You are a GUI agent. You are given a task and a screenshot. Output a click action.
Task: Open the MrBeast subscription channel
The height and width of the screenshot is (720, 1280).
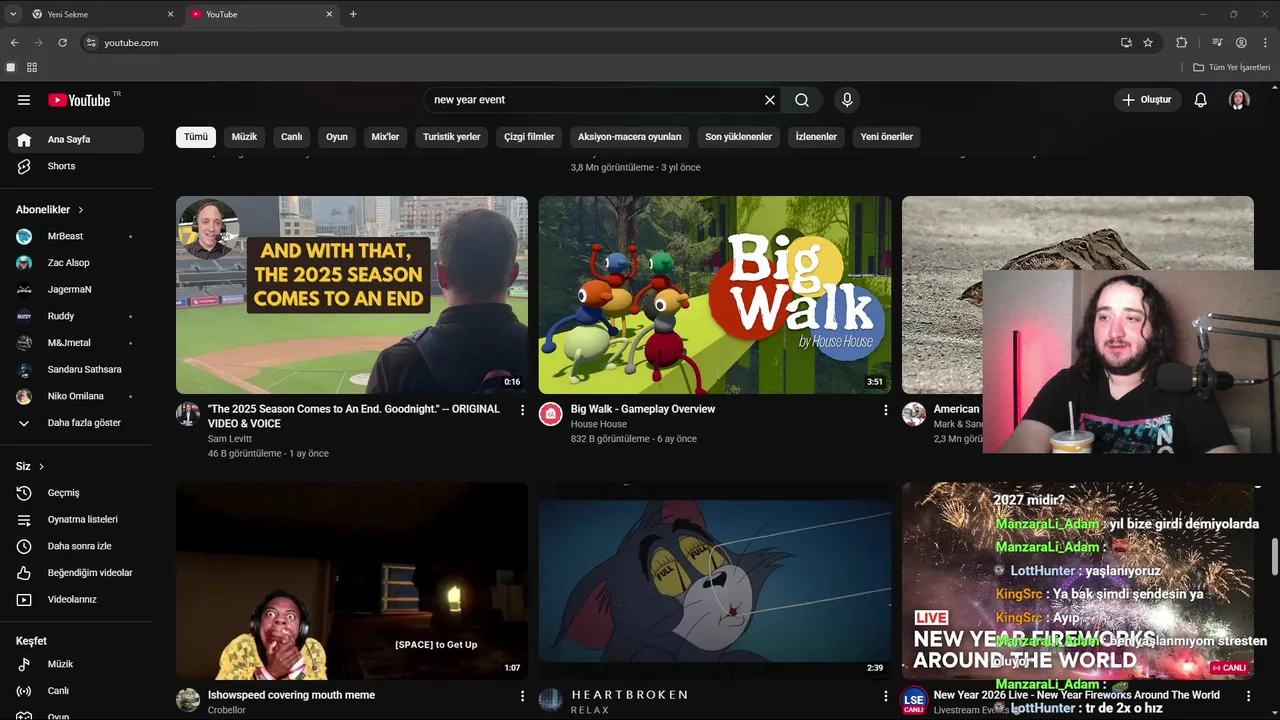tap(76, 236)
